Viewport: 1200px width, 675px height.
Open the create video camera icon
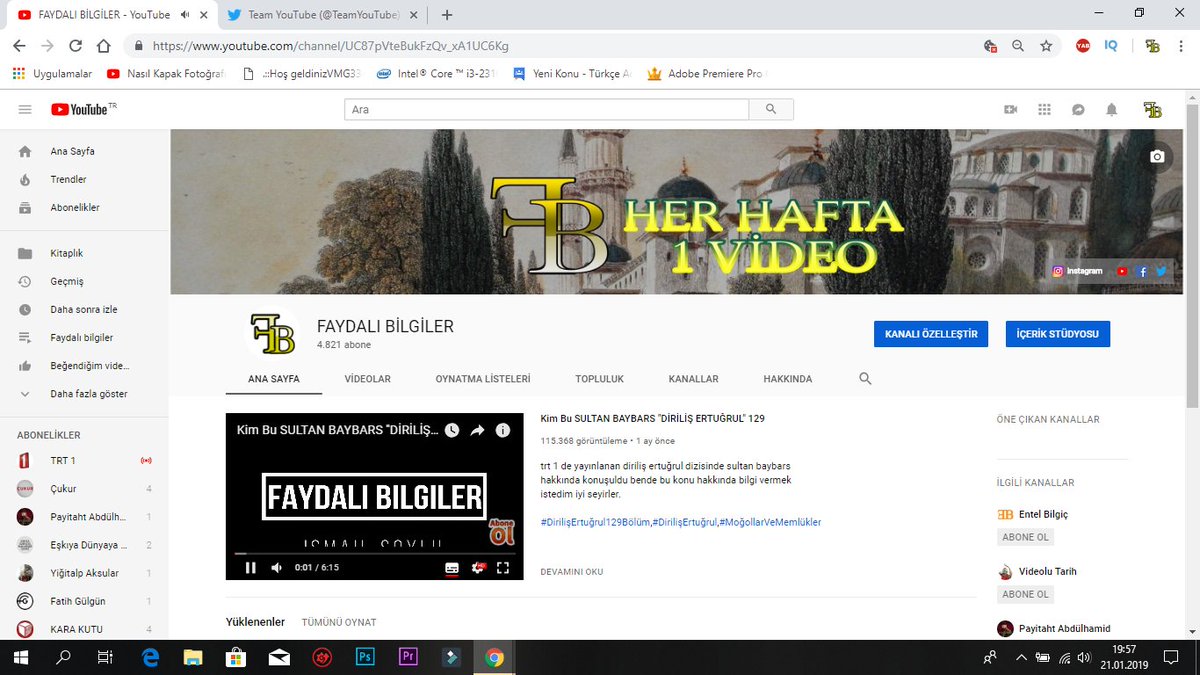tap(1011, 110)
